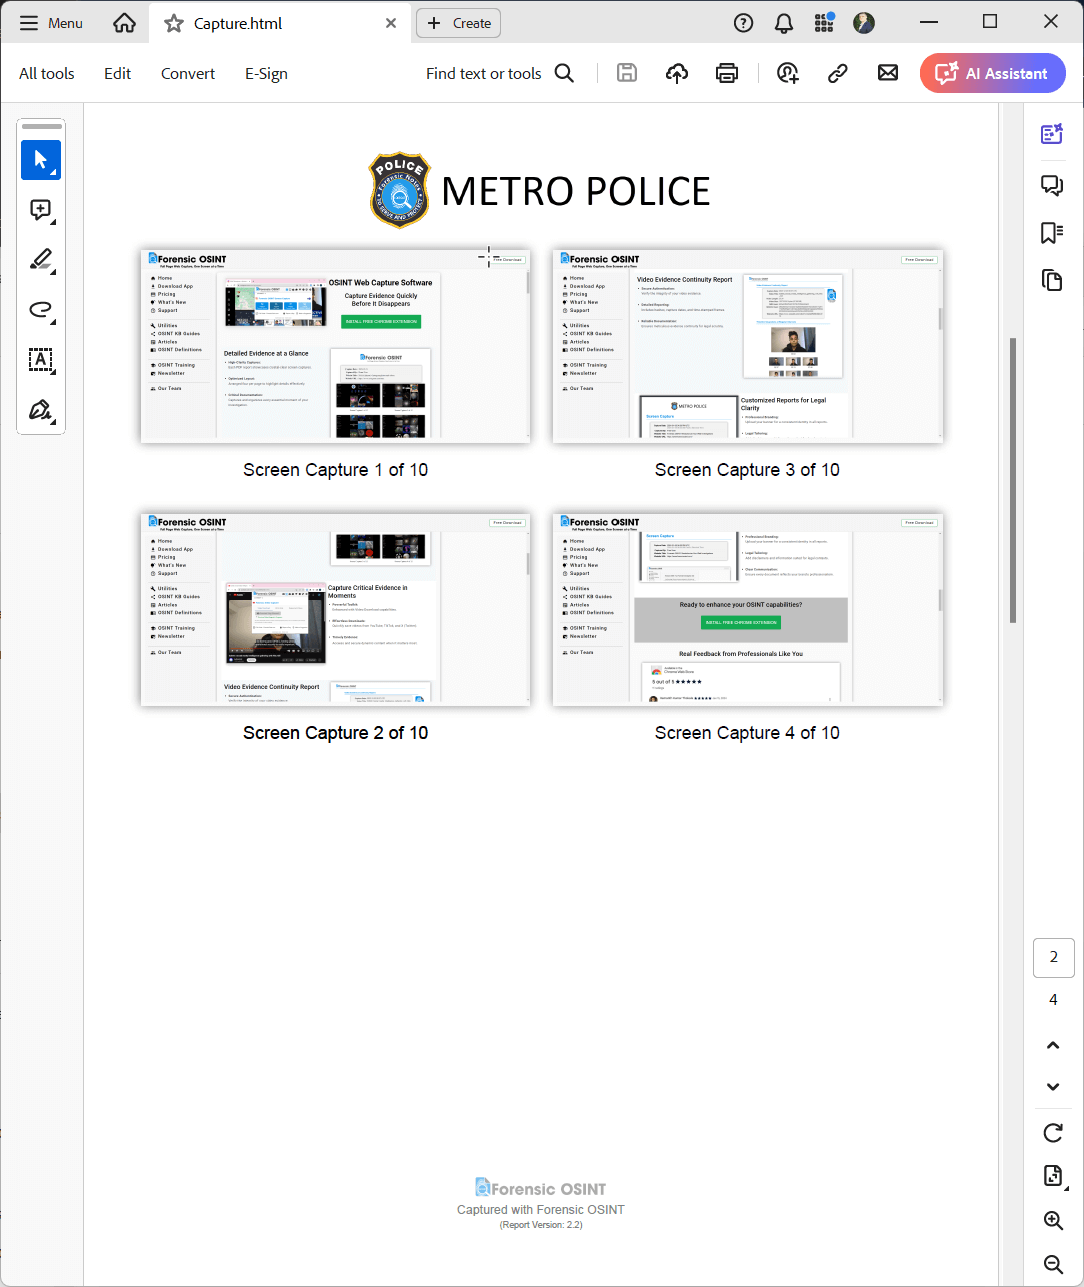Click Screen Capture 1 of 10 thumbnail

pyautogui.click(x=335, y=345)
